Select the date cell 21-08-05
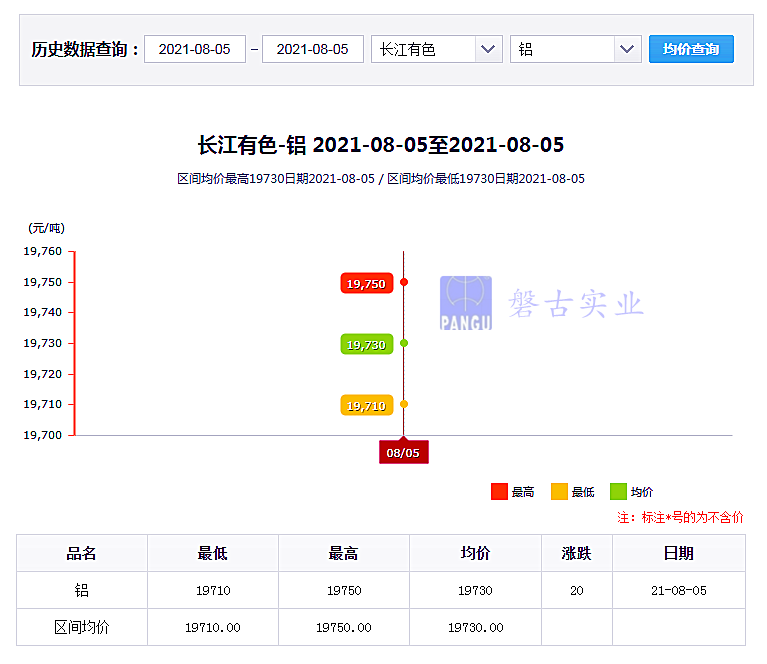This screenshot has height=664, width=767. pyautogui.click(x=679, y=591)
